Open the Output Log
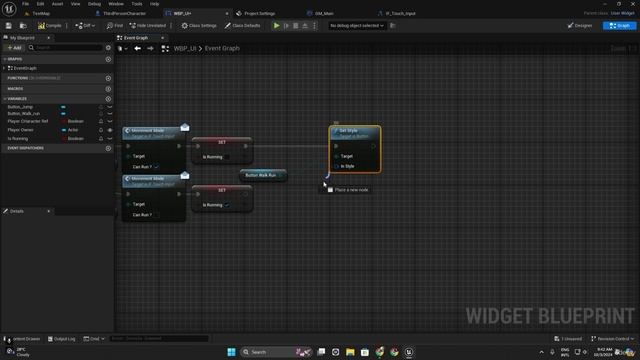Viewport: 640px width, 360px height. point(62,339)
